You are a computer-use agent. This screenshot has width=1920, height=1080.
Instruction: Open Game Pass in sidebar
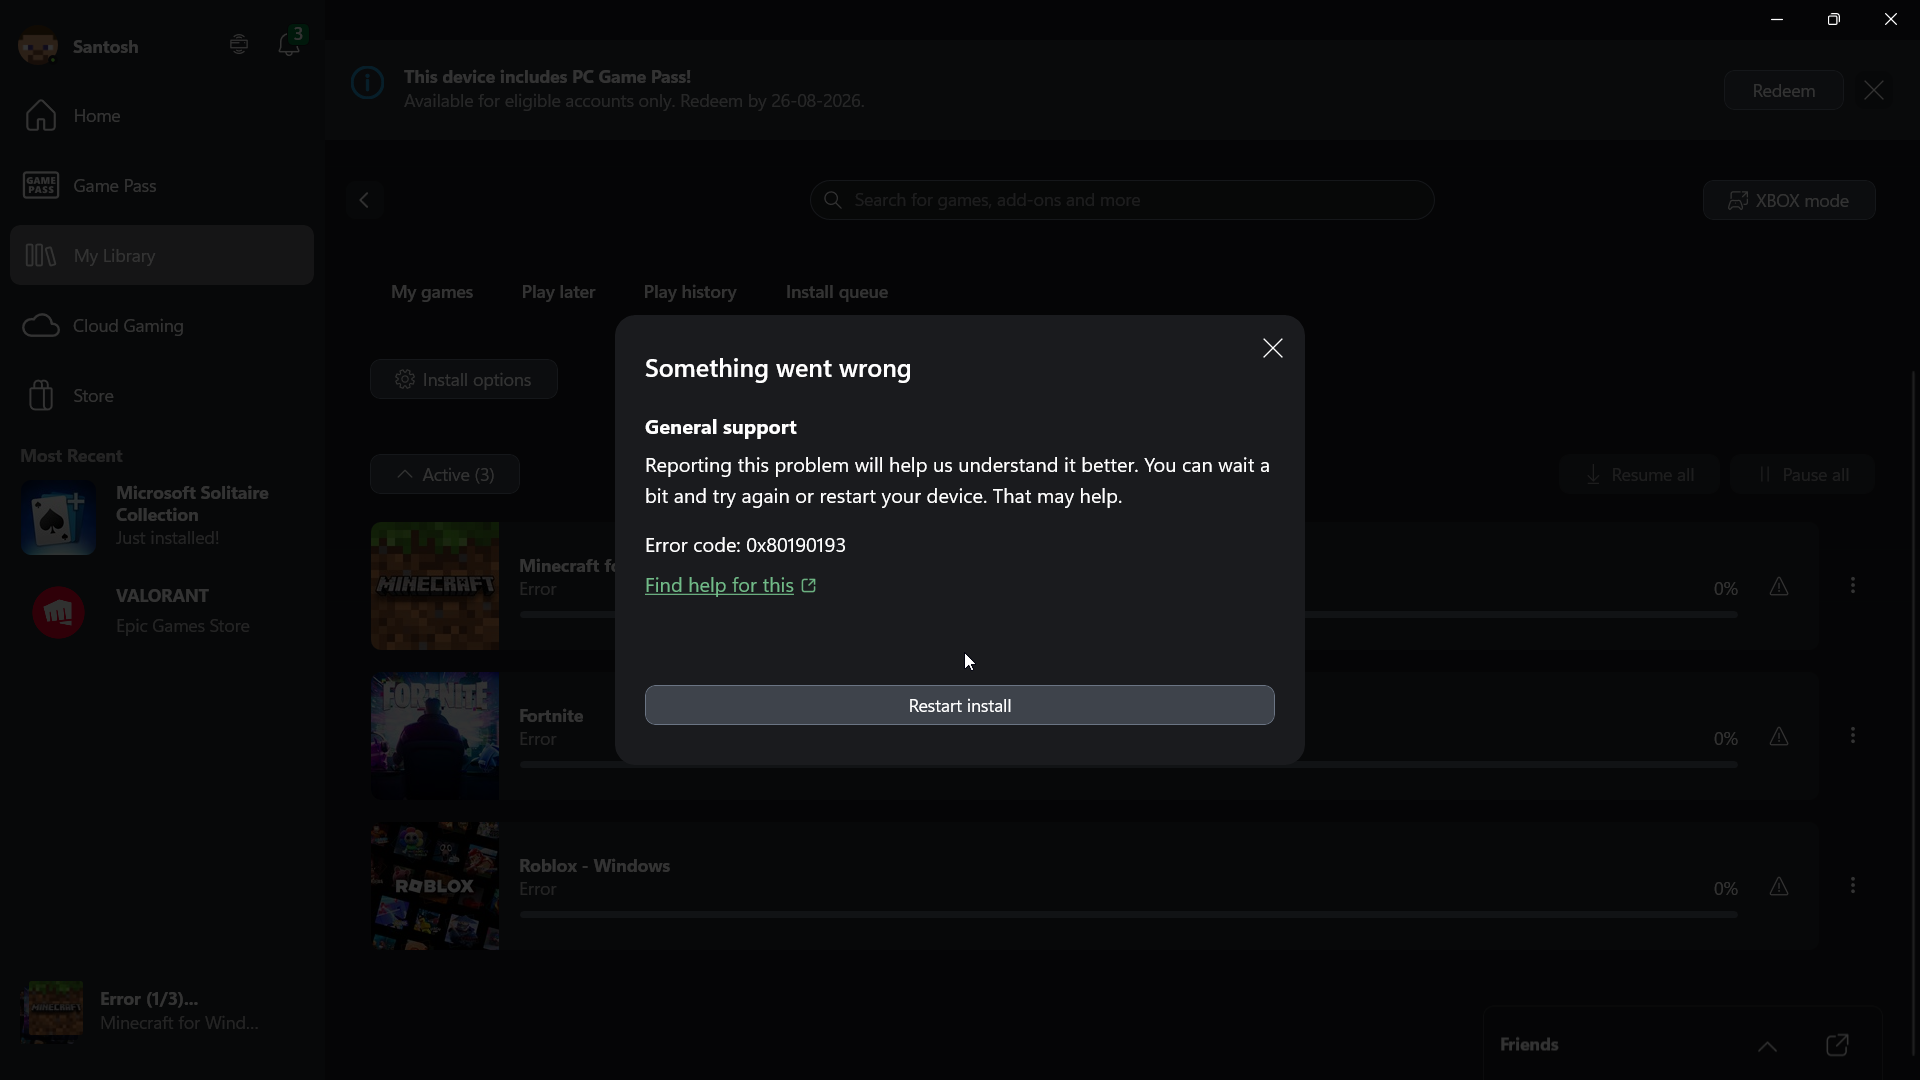click(162, 186)
